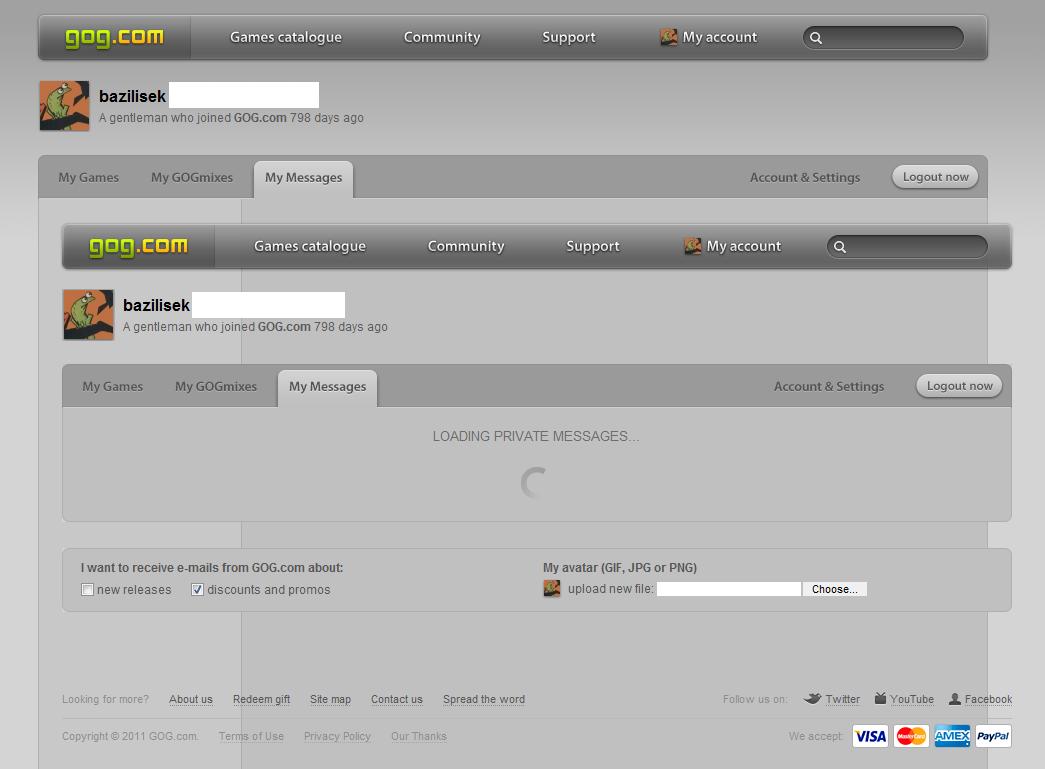Open Community in the inner navigation bar
This screenshot has width=1045, height=769.
pyautogui.click(x=466, y=246)
